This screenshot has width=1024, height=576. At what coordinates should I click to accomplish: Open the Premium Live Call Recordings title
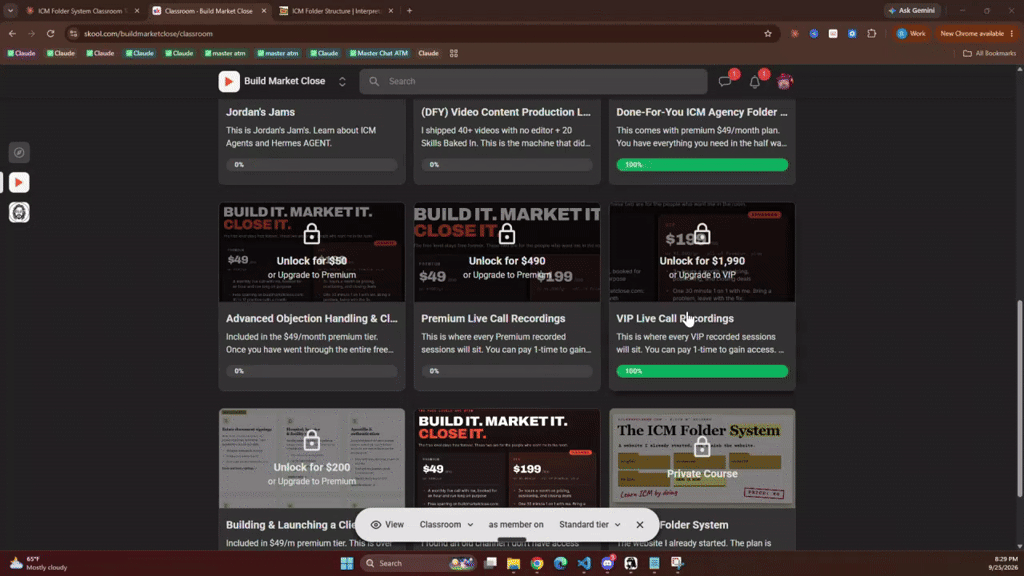click(493, 319)
